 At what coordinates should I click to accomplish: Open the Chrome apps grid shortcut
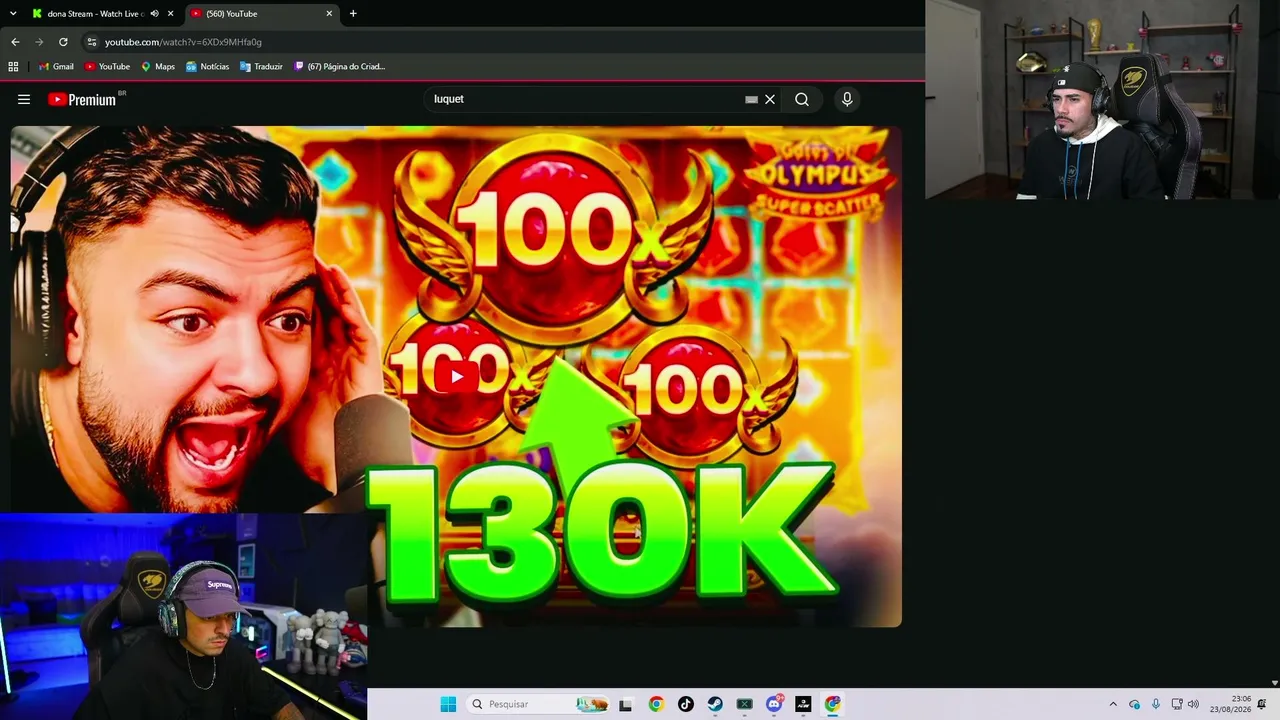(13, 66)
